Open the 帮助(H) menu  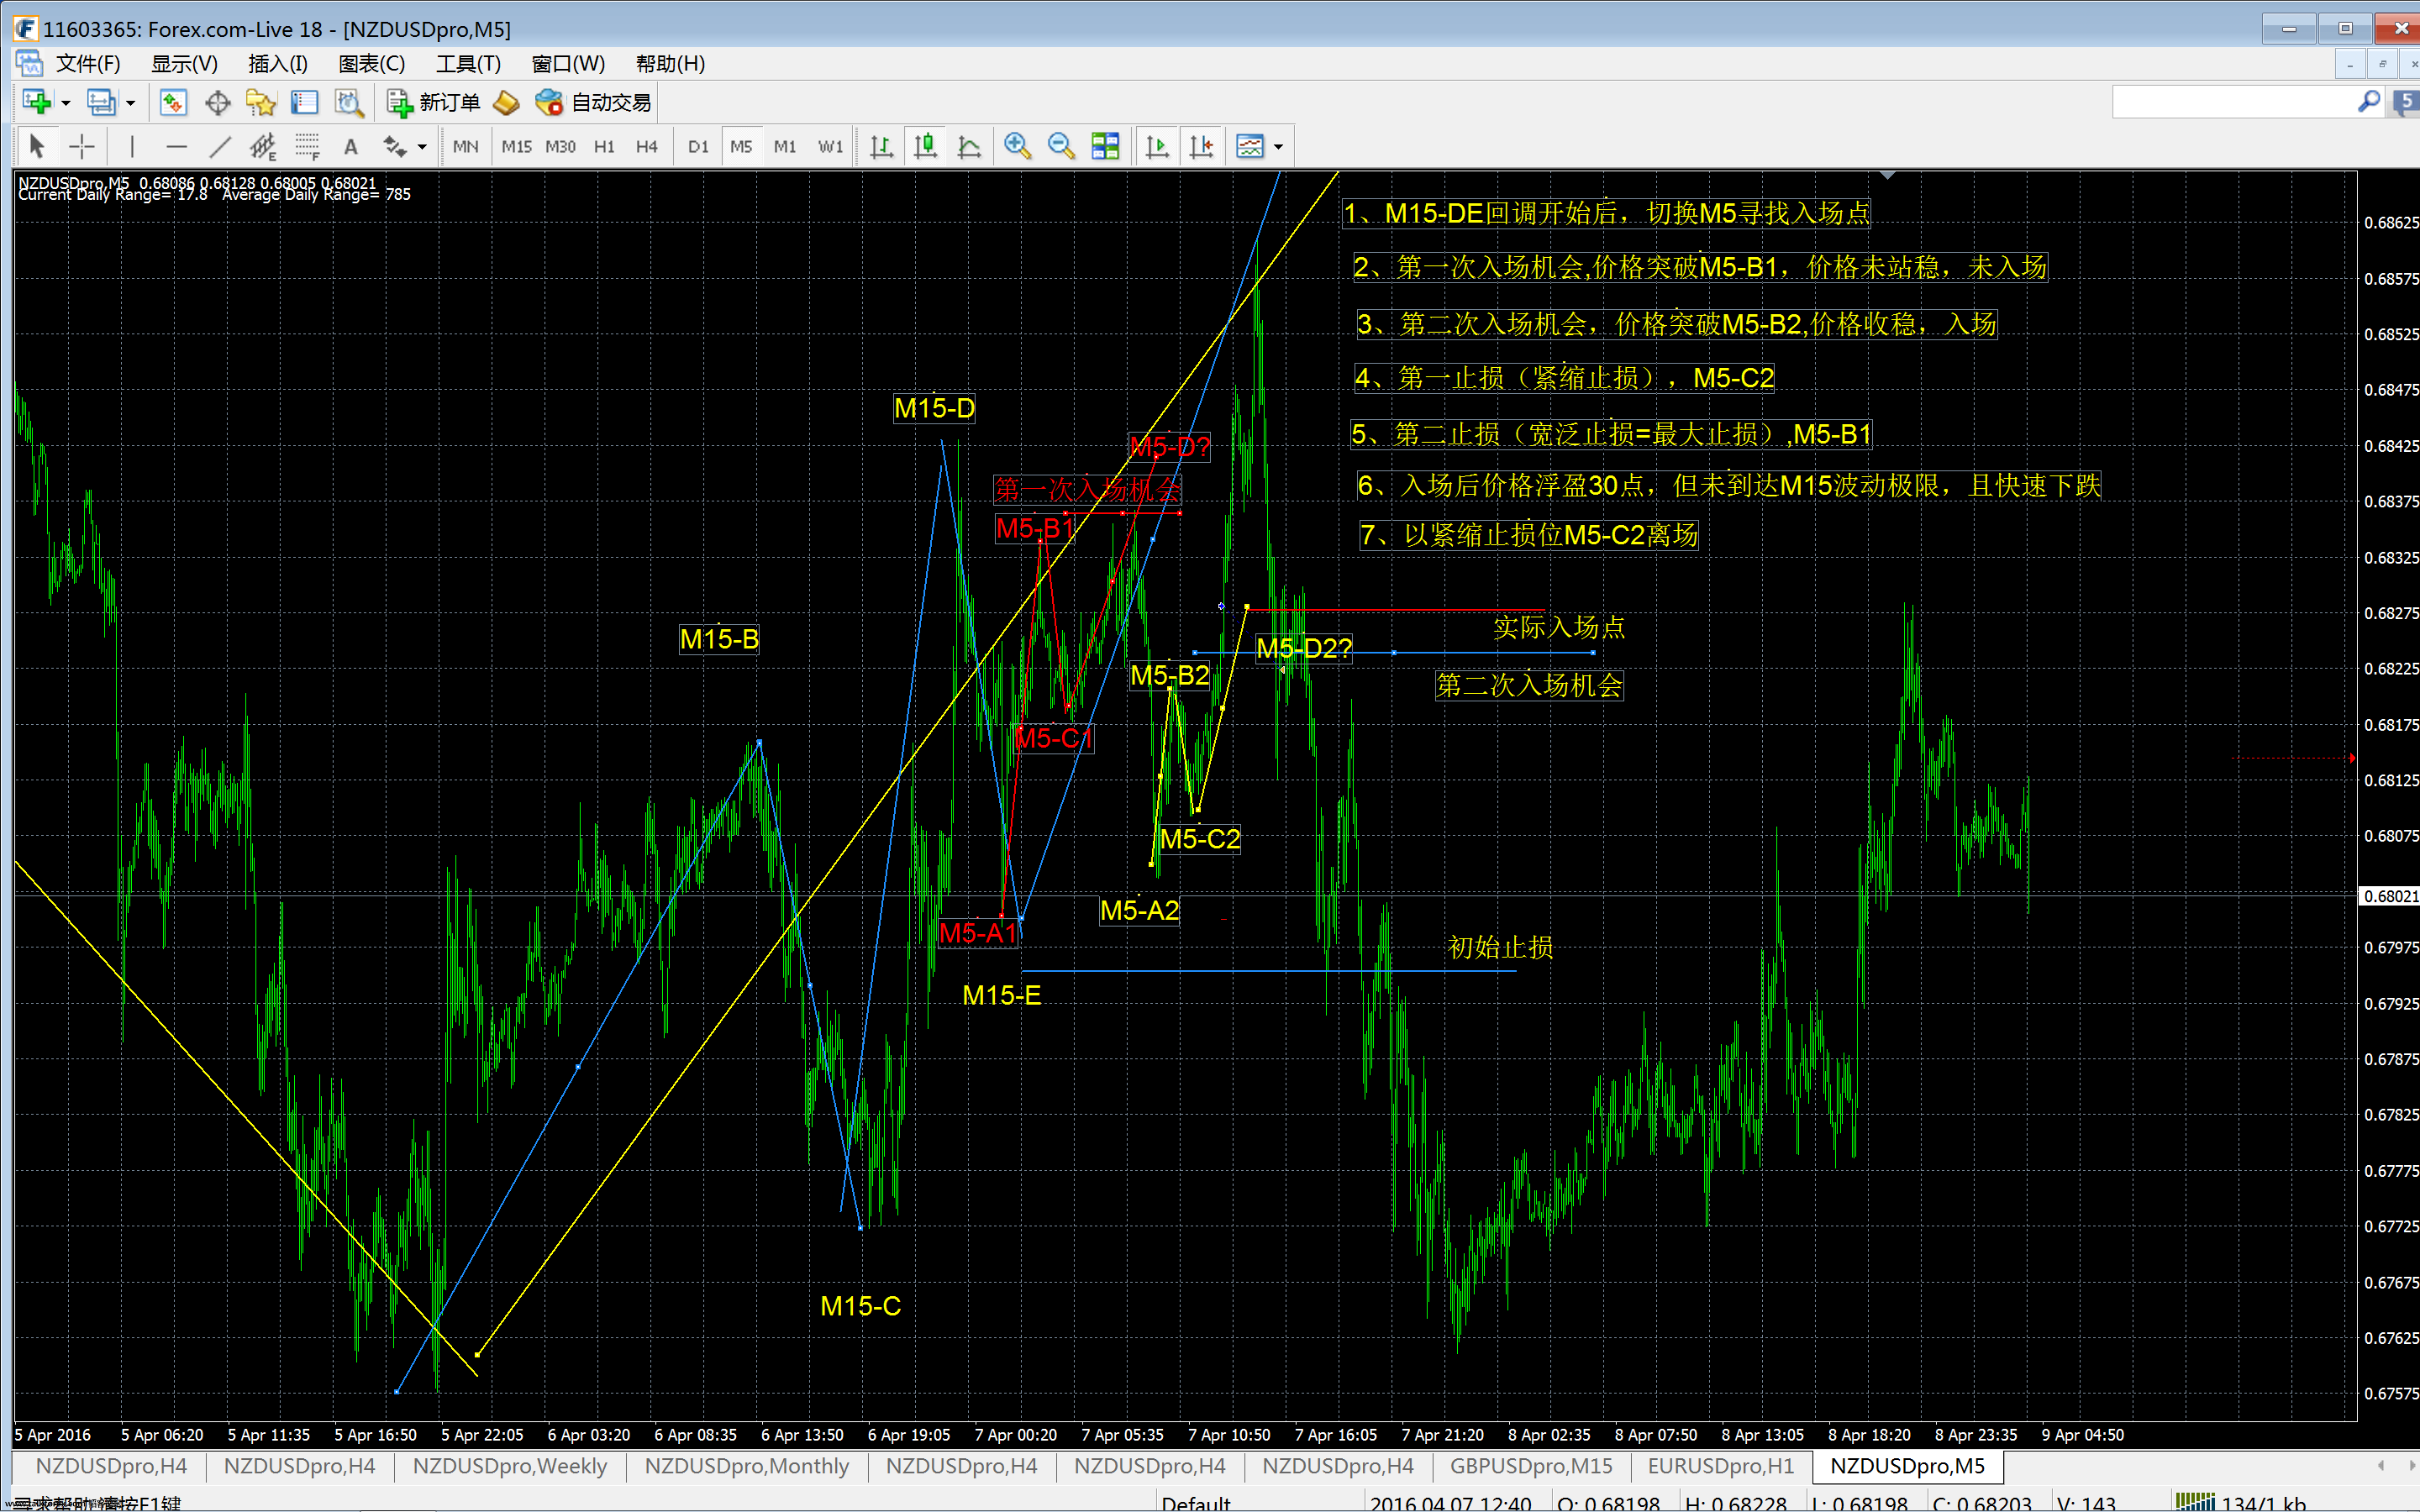[670, 64]
